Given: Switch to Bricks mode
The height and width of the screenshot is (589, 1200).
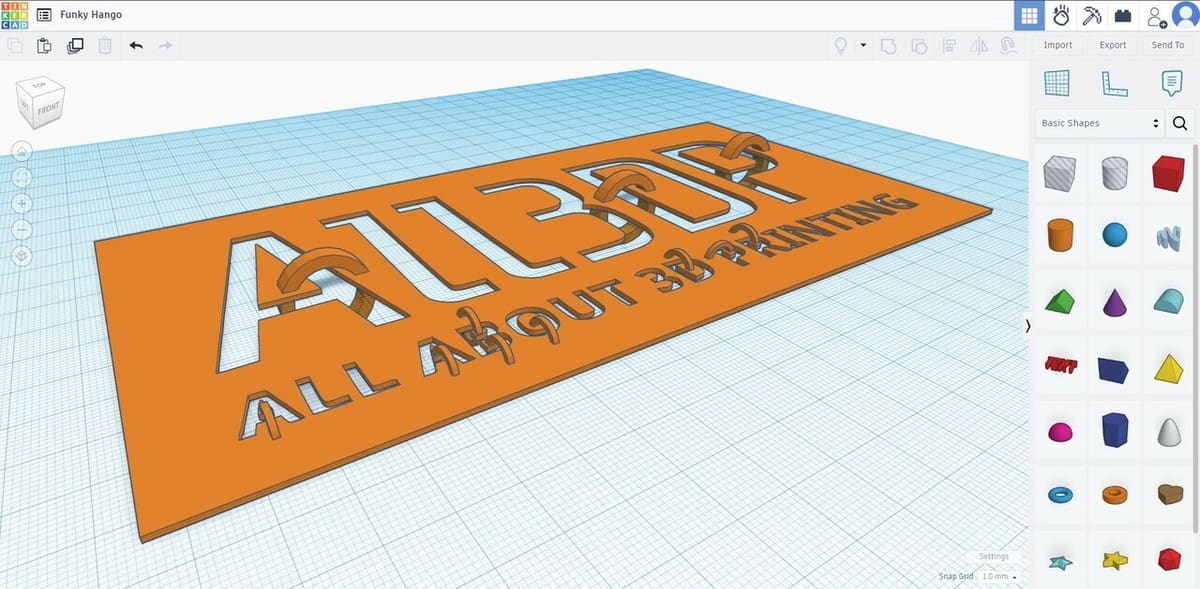Looking at the screenshot, I should (1123, 15).
